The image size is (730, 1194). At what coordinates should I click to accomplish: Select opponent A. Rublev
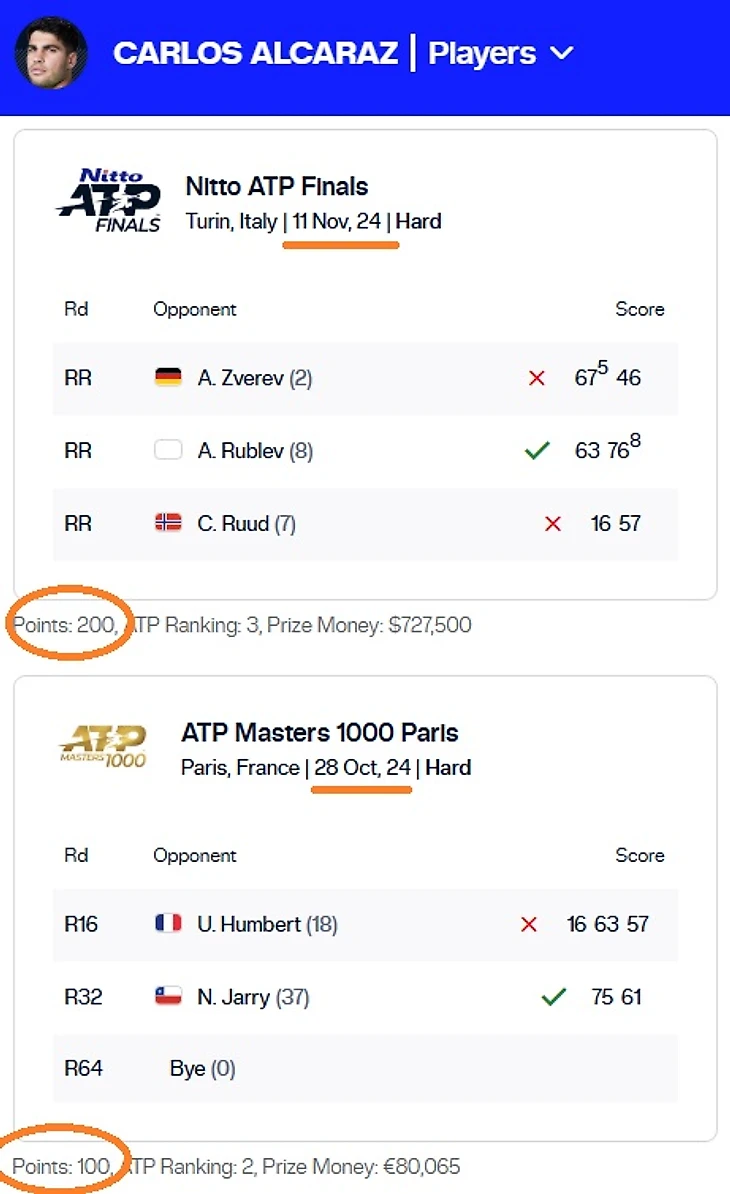(240, 451)
